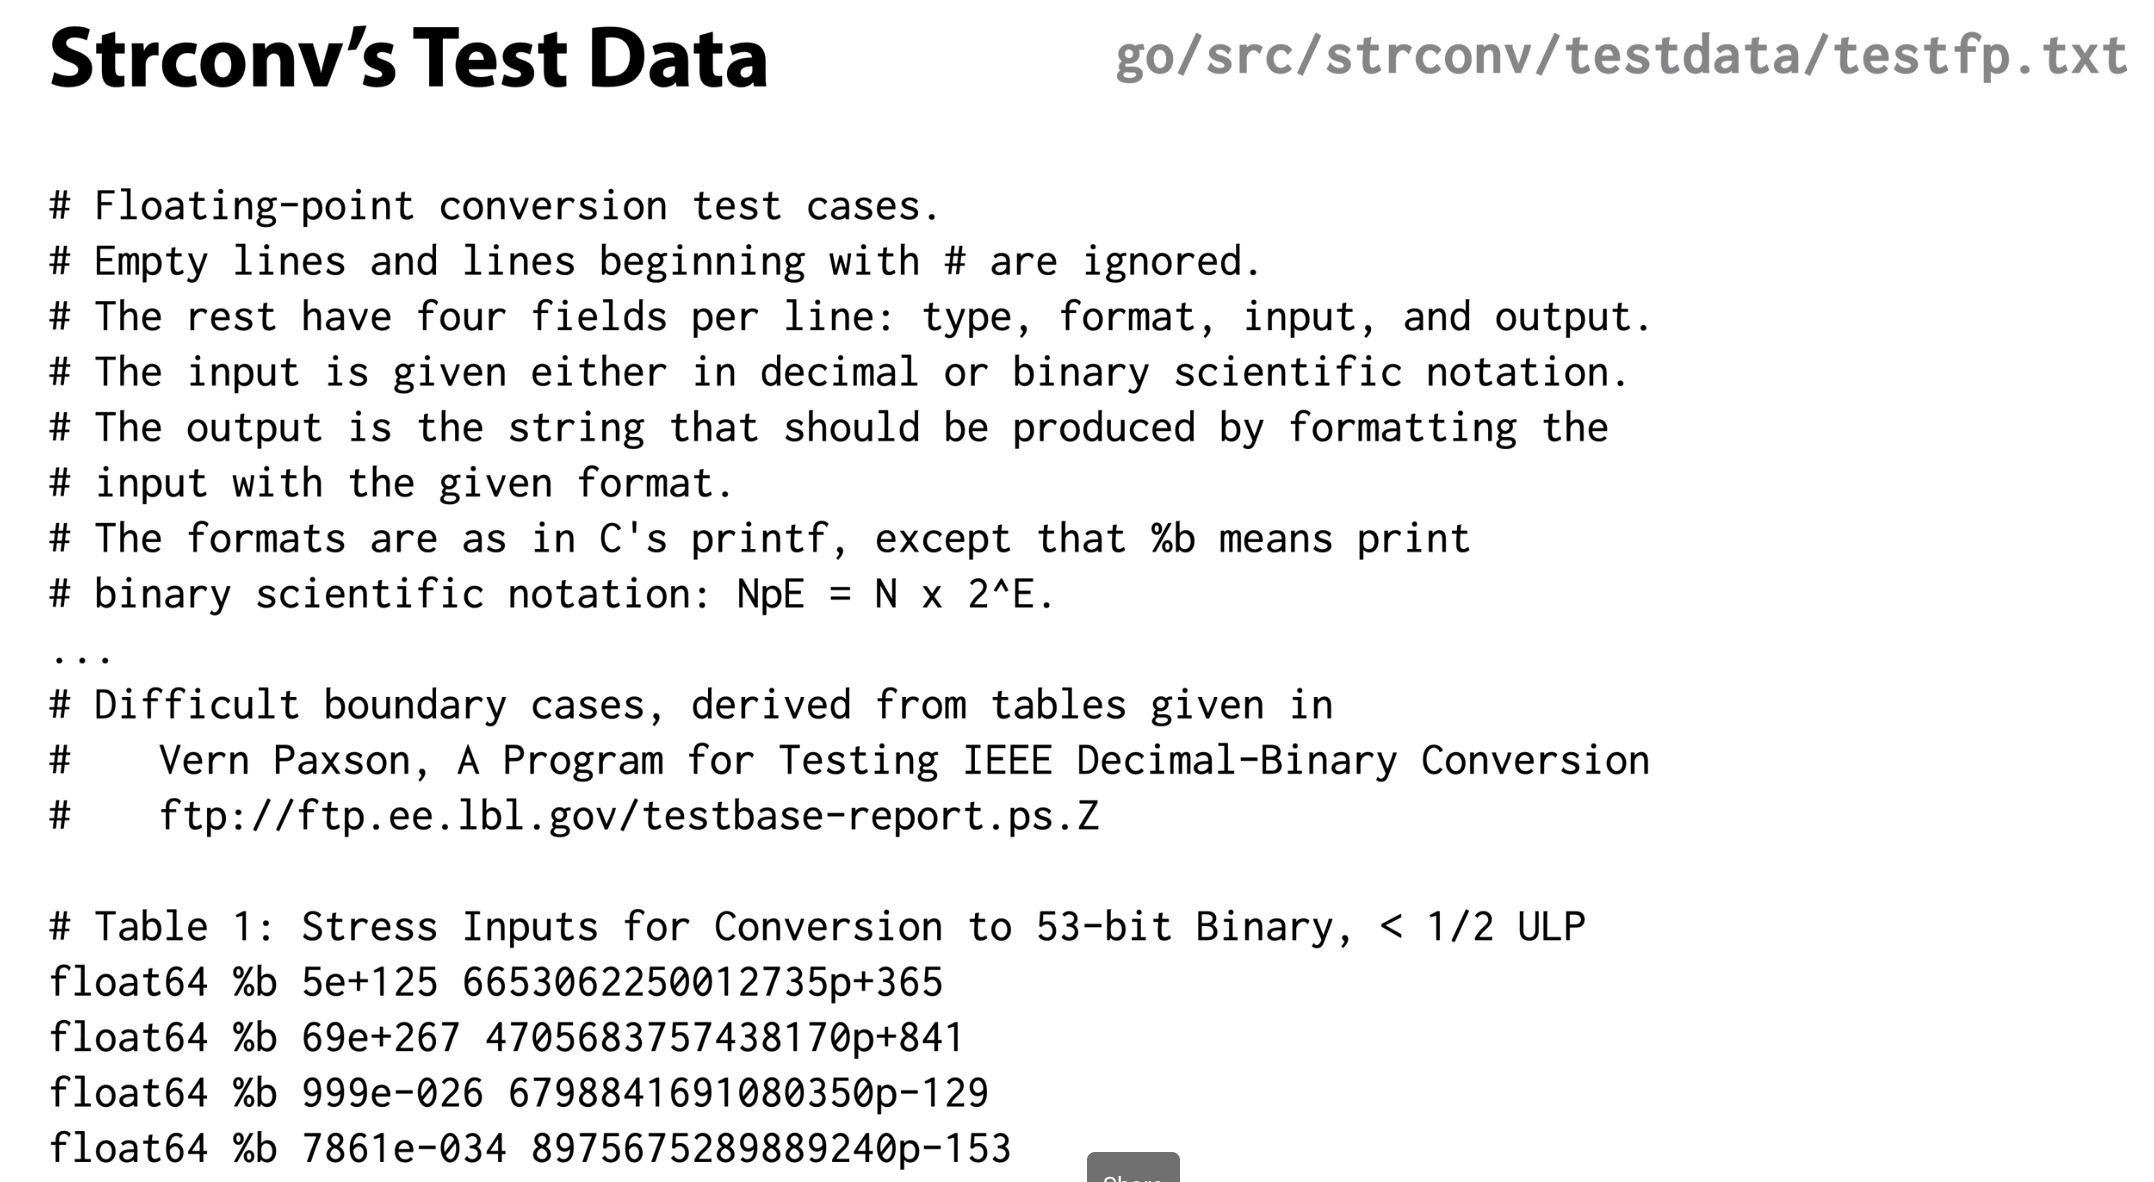The image size is (2154, 1182).
Task: Click the go/src/strconv/testdata/testfp.txt path
Action: 1621,56
